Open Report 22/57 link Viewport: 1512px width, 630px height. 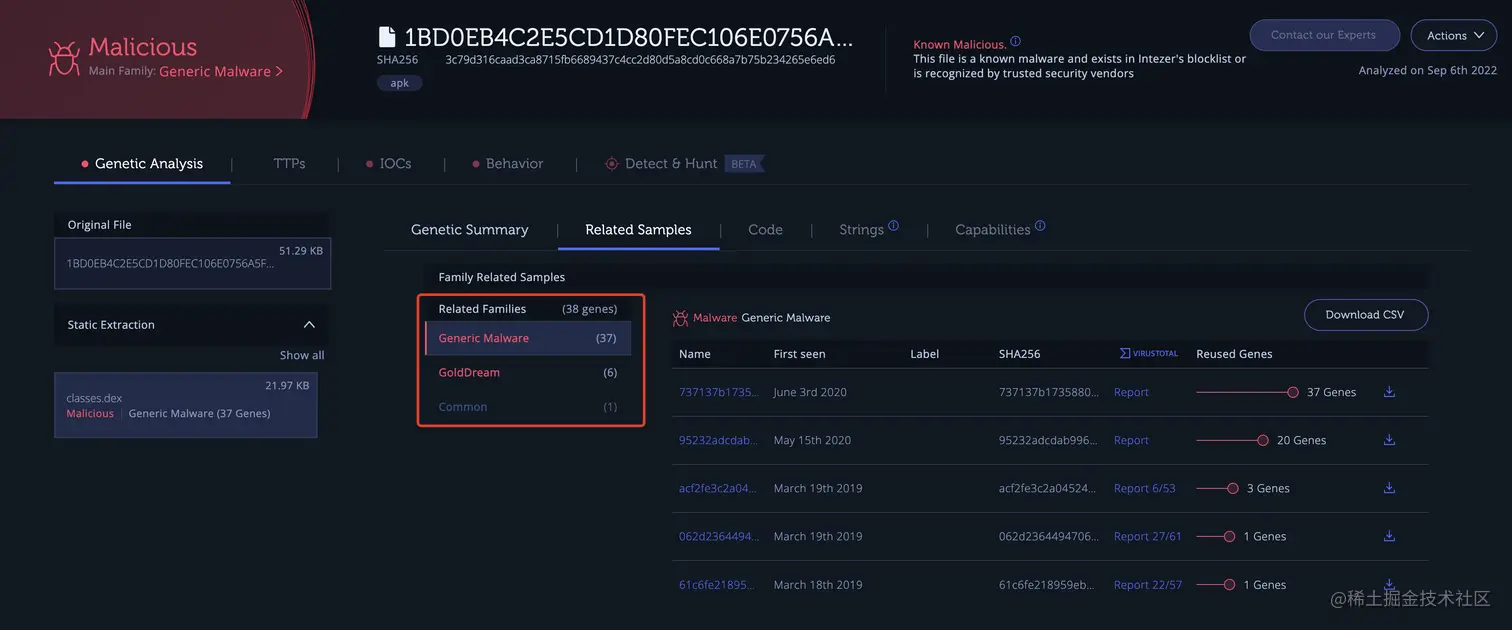pos(1148,584)
